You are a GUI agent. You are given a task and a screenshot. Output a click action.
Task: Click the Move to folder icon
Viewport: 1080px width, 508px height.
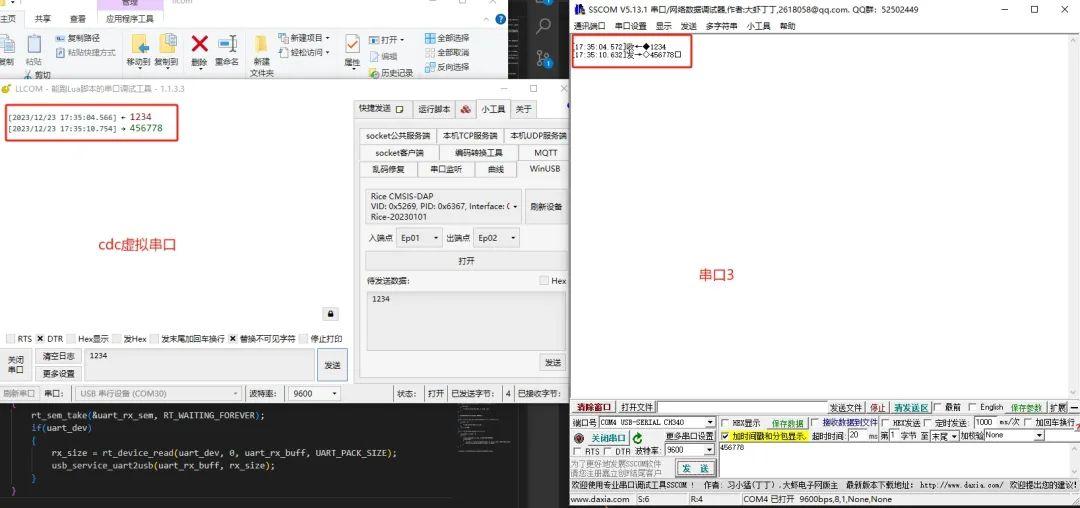pyautogui.click(x=140, y=44)
